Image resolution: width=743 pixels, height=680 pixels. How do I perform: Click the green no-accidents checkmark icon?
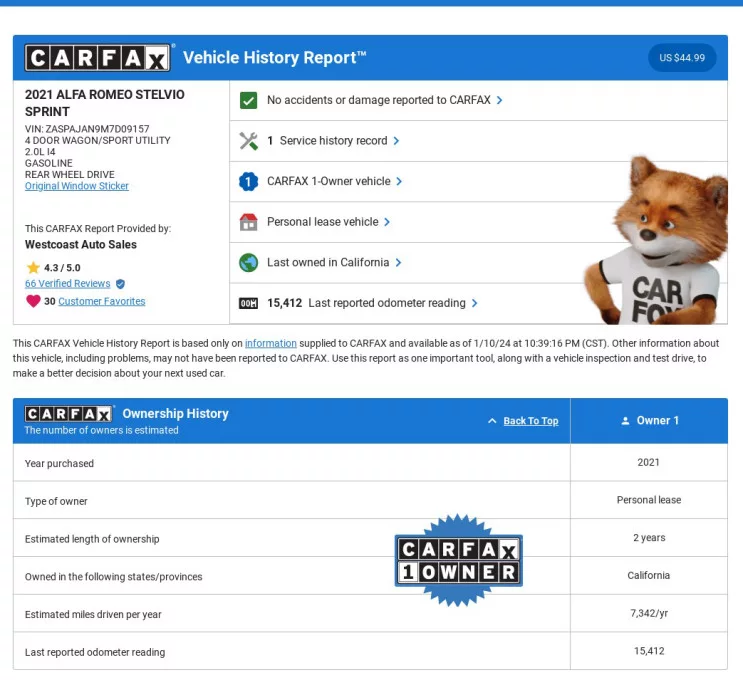point(249,100)
